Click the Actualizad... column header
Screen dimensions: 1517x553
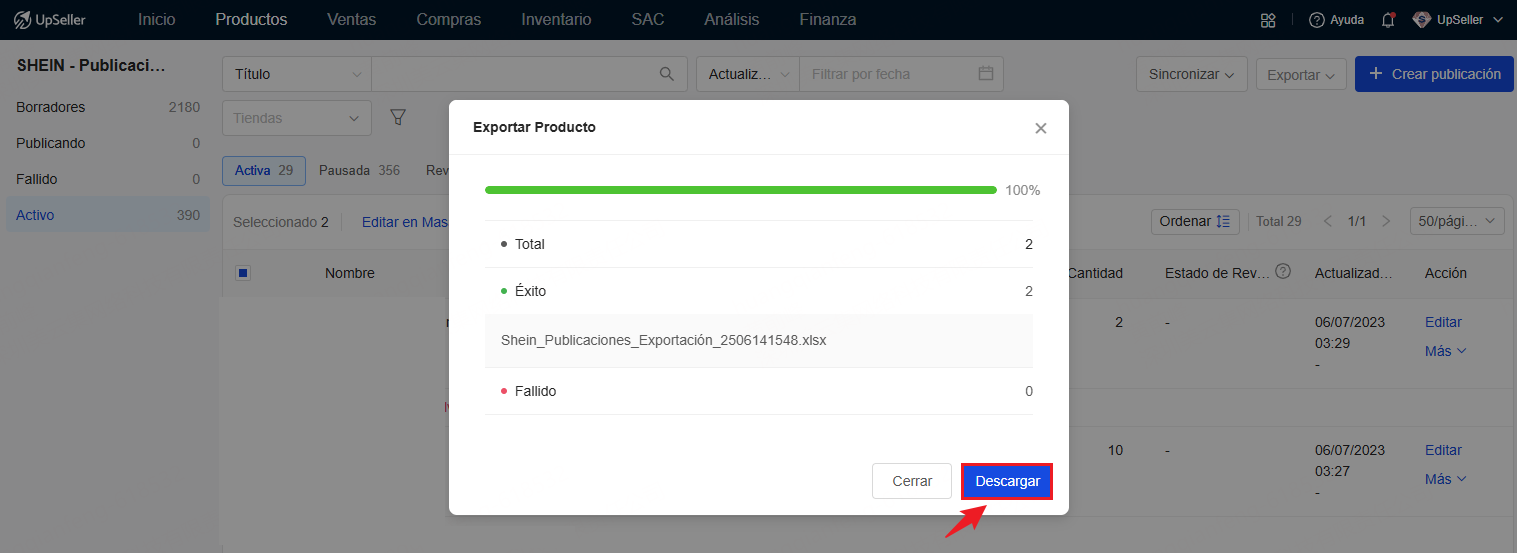point(1354,273)
